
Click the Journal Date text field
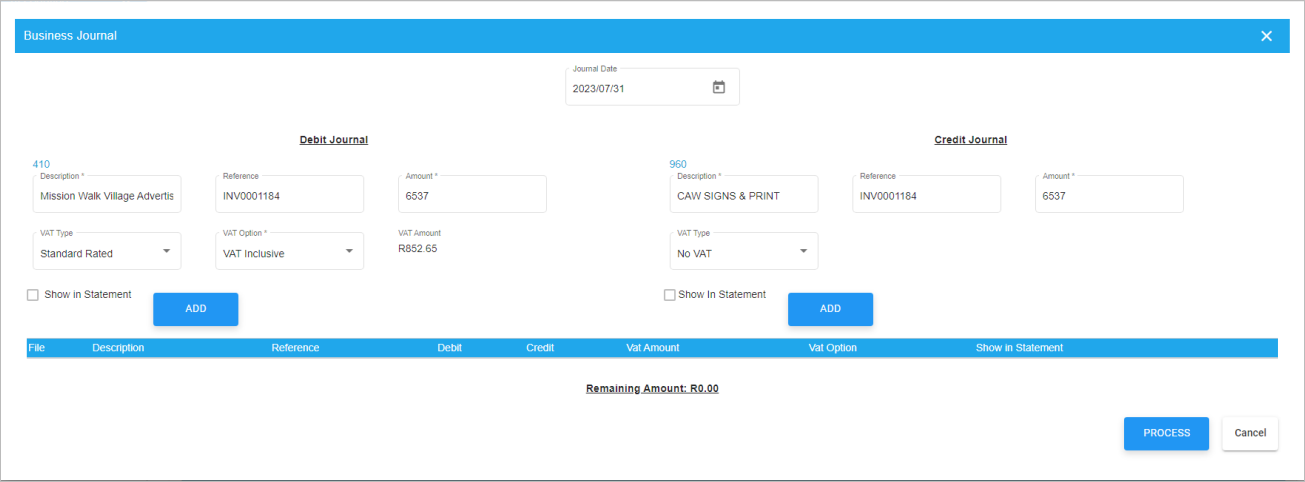[x=635, y=89]
